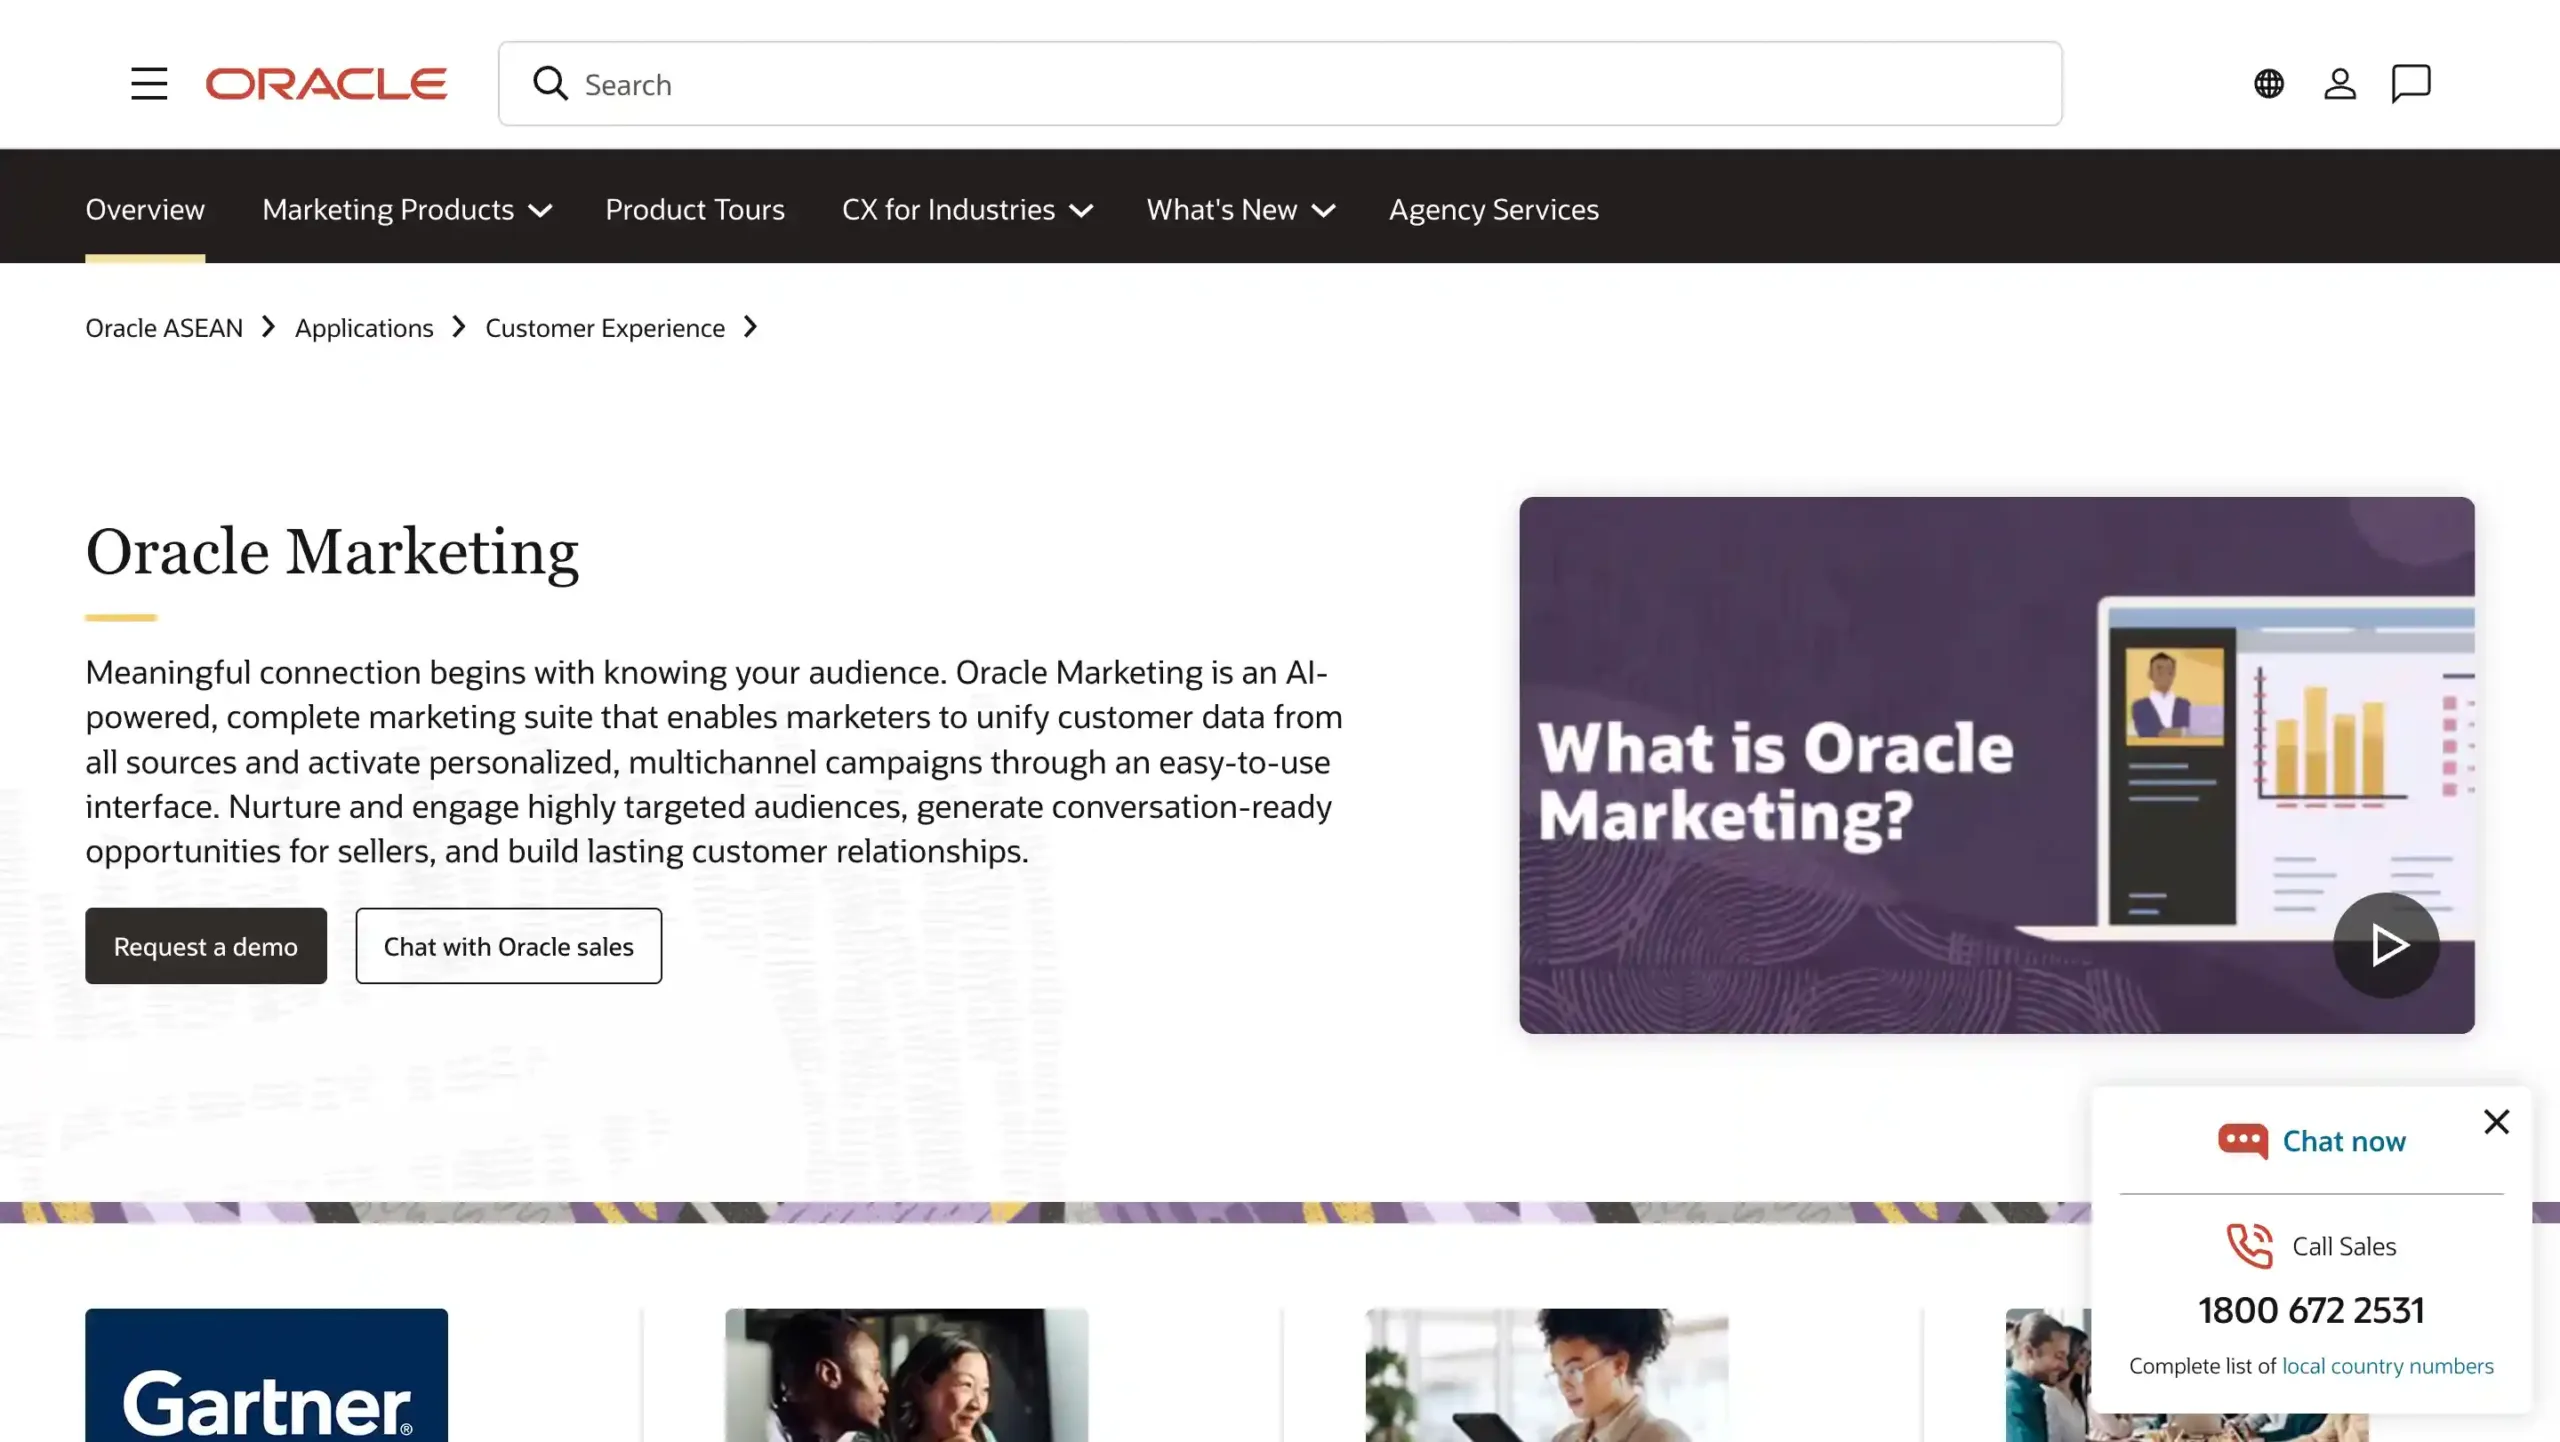Click the red phone icon beside Call Sales

(x=2250, y=1245)
